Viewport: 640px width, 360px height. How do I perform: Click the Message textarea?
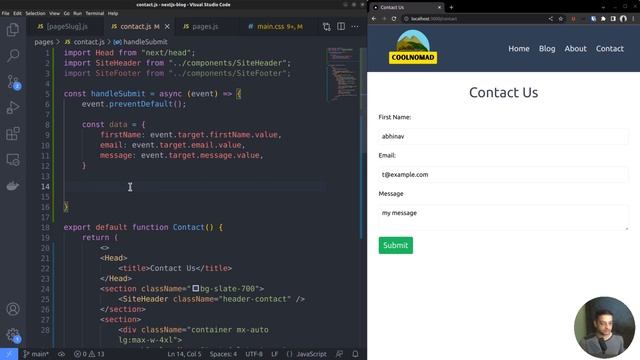pyautogui.click(x=503, y=218)
